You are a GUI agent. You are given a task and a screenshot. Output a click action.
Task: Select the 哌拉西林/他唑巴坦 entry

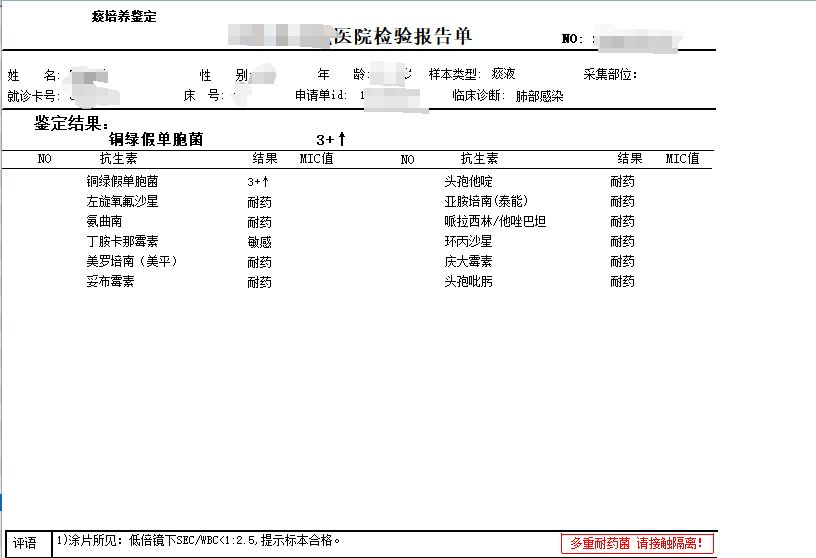tap(495, 222)
